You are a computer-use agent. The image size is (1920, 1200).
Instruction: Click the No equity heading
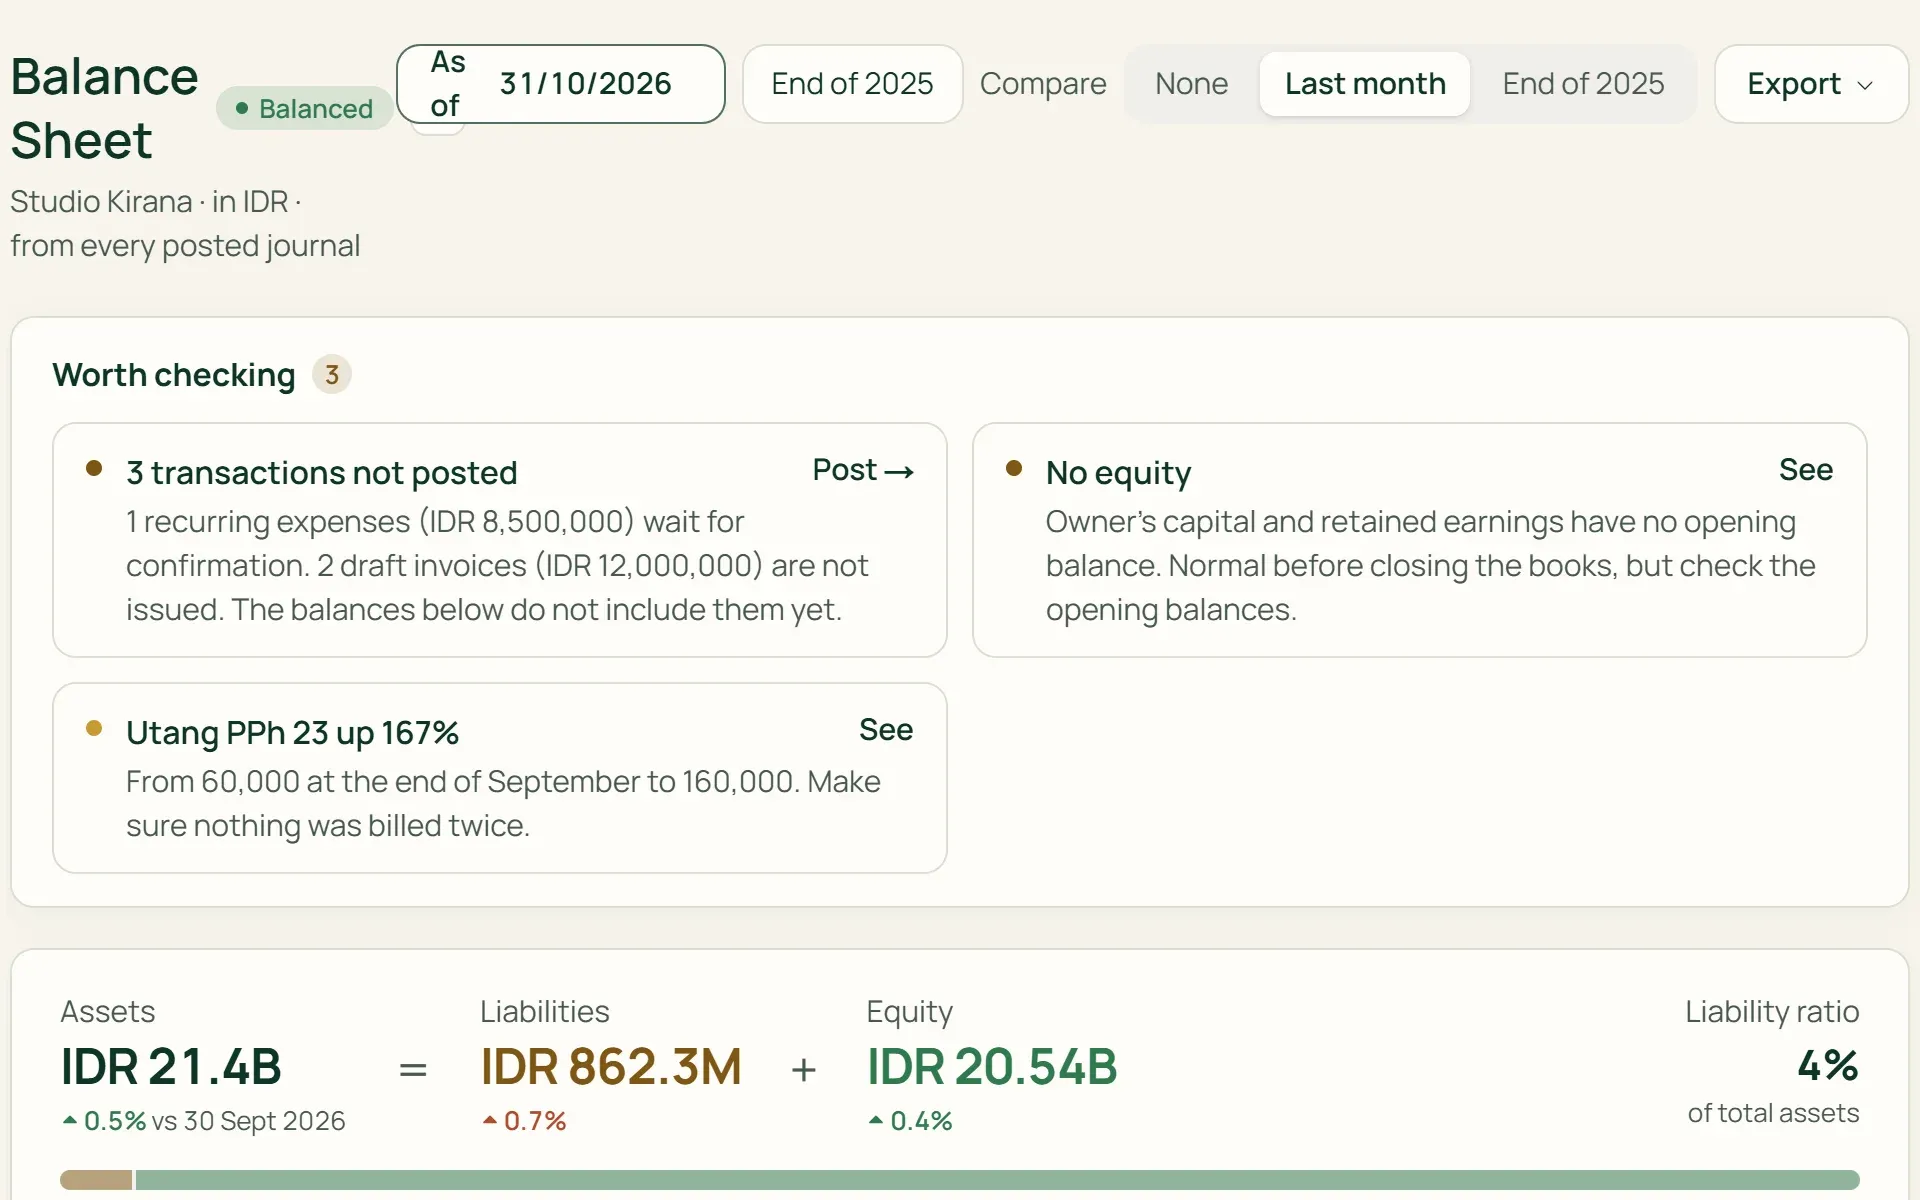point(1118,473)
